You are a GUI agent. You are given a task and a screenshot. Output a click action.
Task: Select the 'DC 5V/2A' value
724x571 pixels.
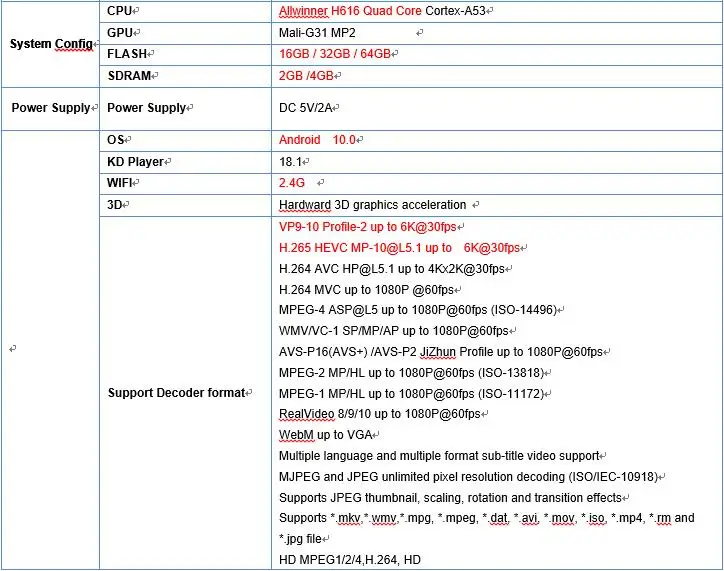point(306,108)
